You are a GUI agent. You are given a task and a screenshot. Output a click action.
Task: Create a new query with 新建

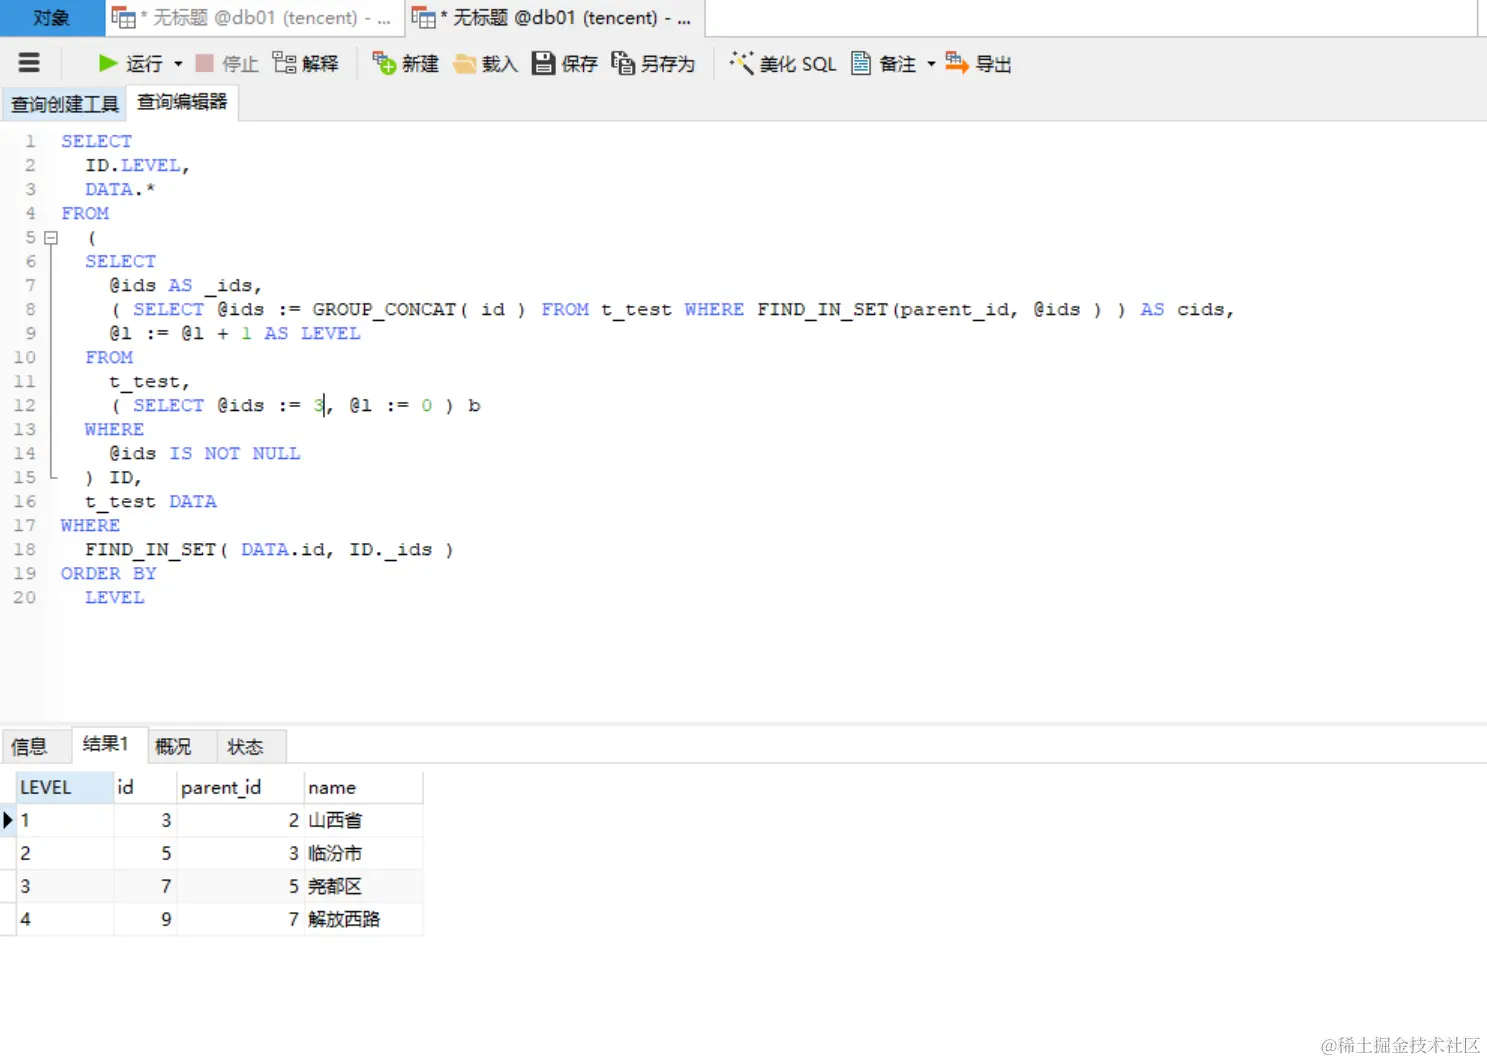click(x=405, y=63)
